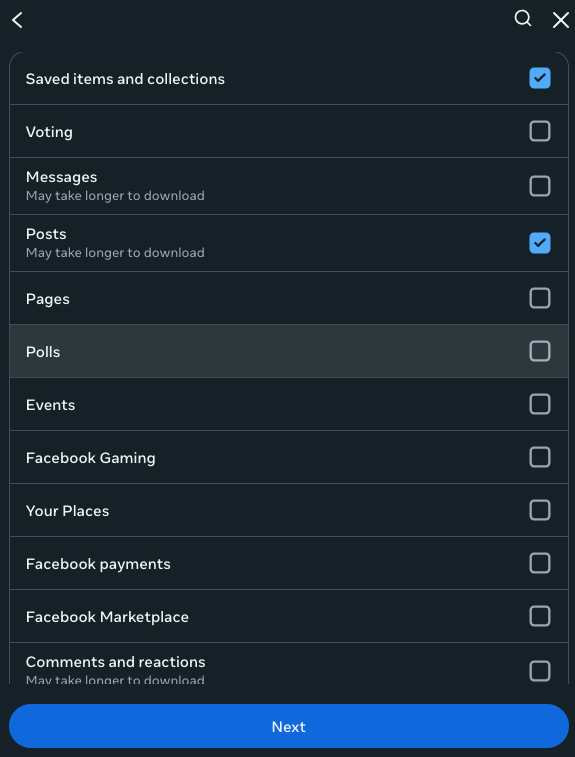The width and height of the screenshot is (575, 757).
Task: Click the blue Next button
Action: (289, 726)
